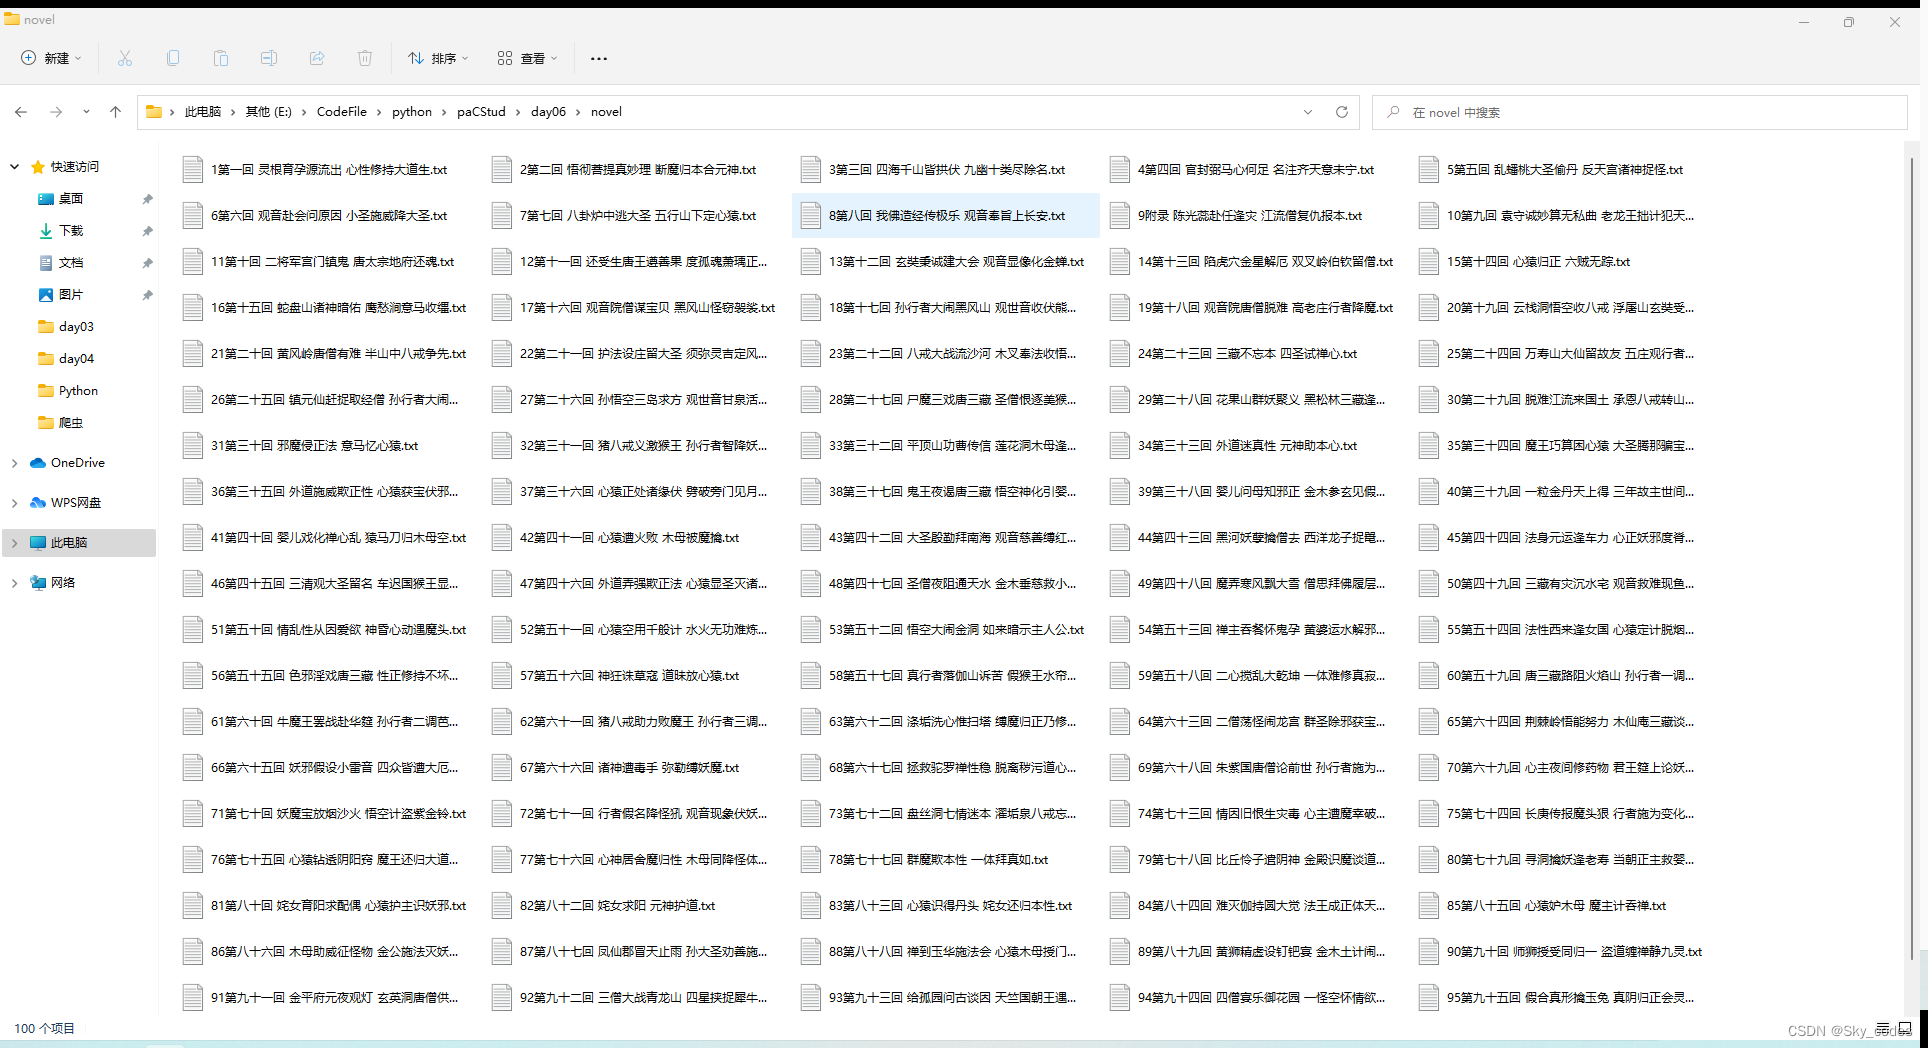Open the 新建 dropdown

[52, 58]
